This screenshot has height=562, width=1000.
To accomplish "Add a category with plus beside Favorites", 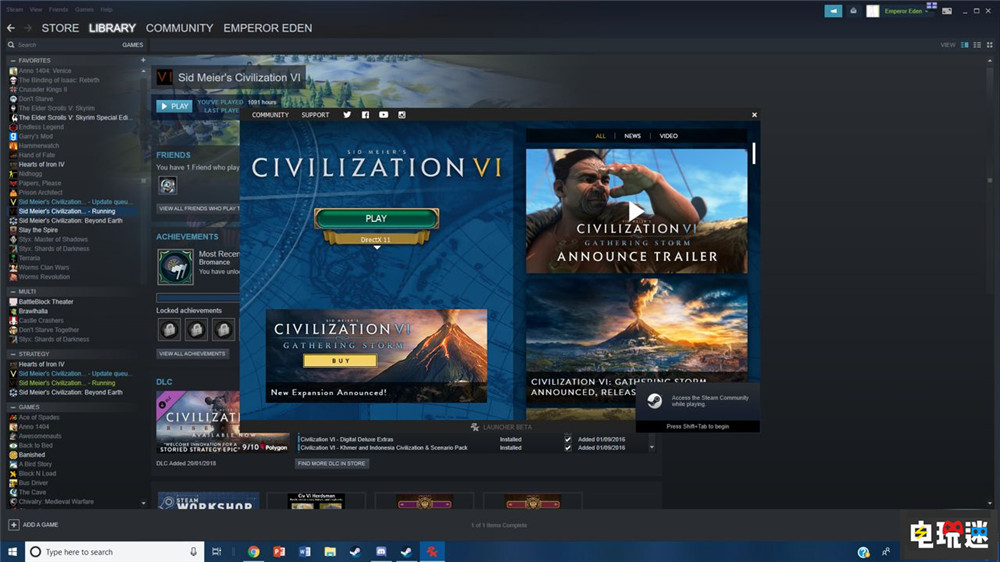I will [x=143, y=60].
